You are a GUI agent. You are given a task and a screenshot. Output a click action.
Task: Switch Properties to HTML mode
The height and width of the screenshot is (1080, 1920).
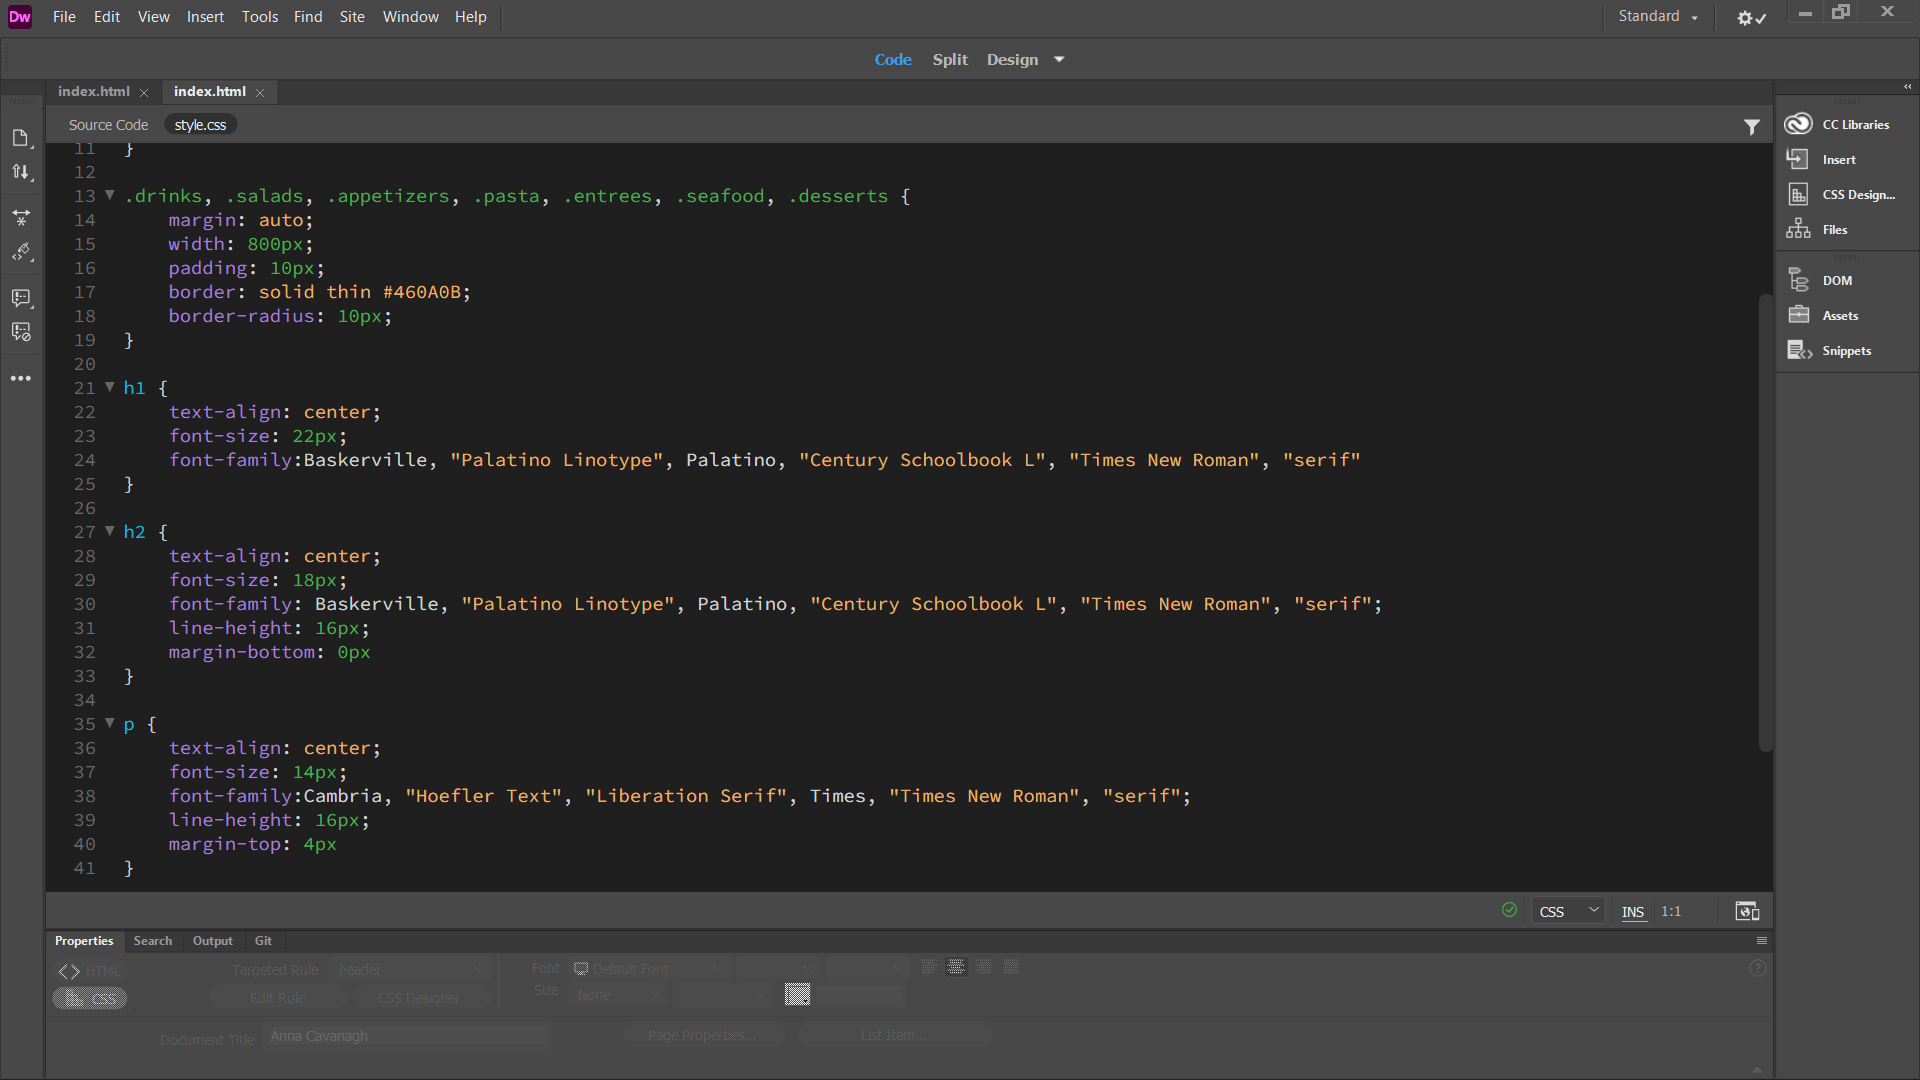89,971
